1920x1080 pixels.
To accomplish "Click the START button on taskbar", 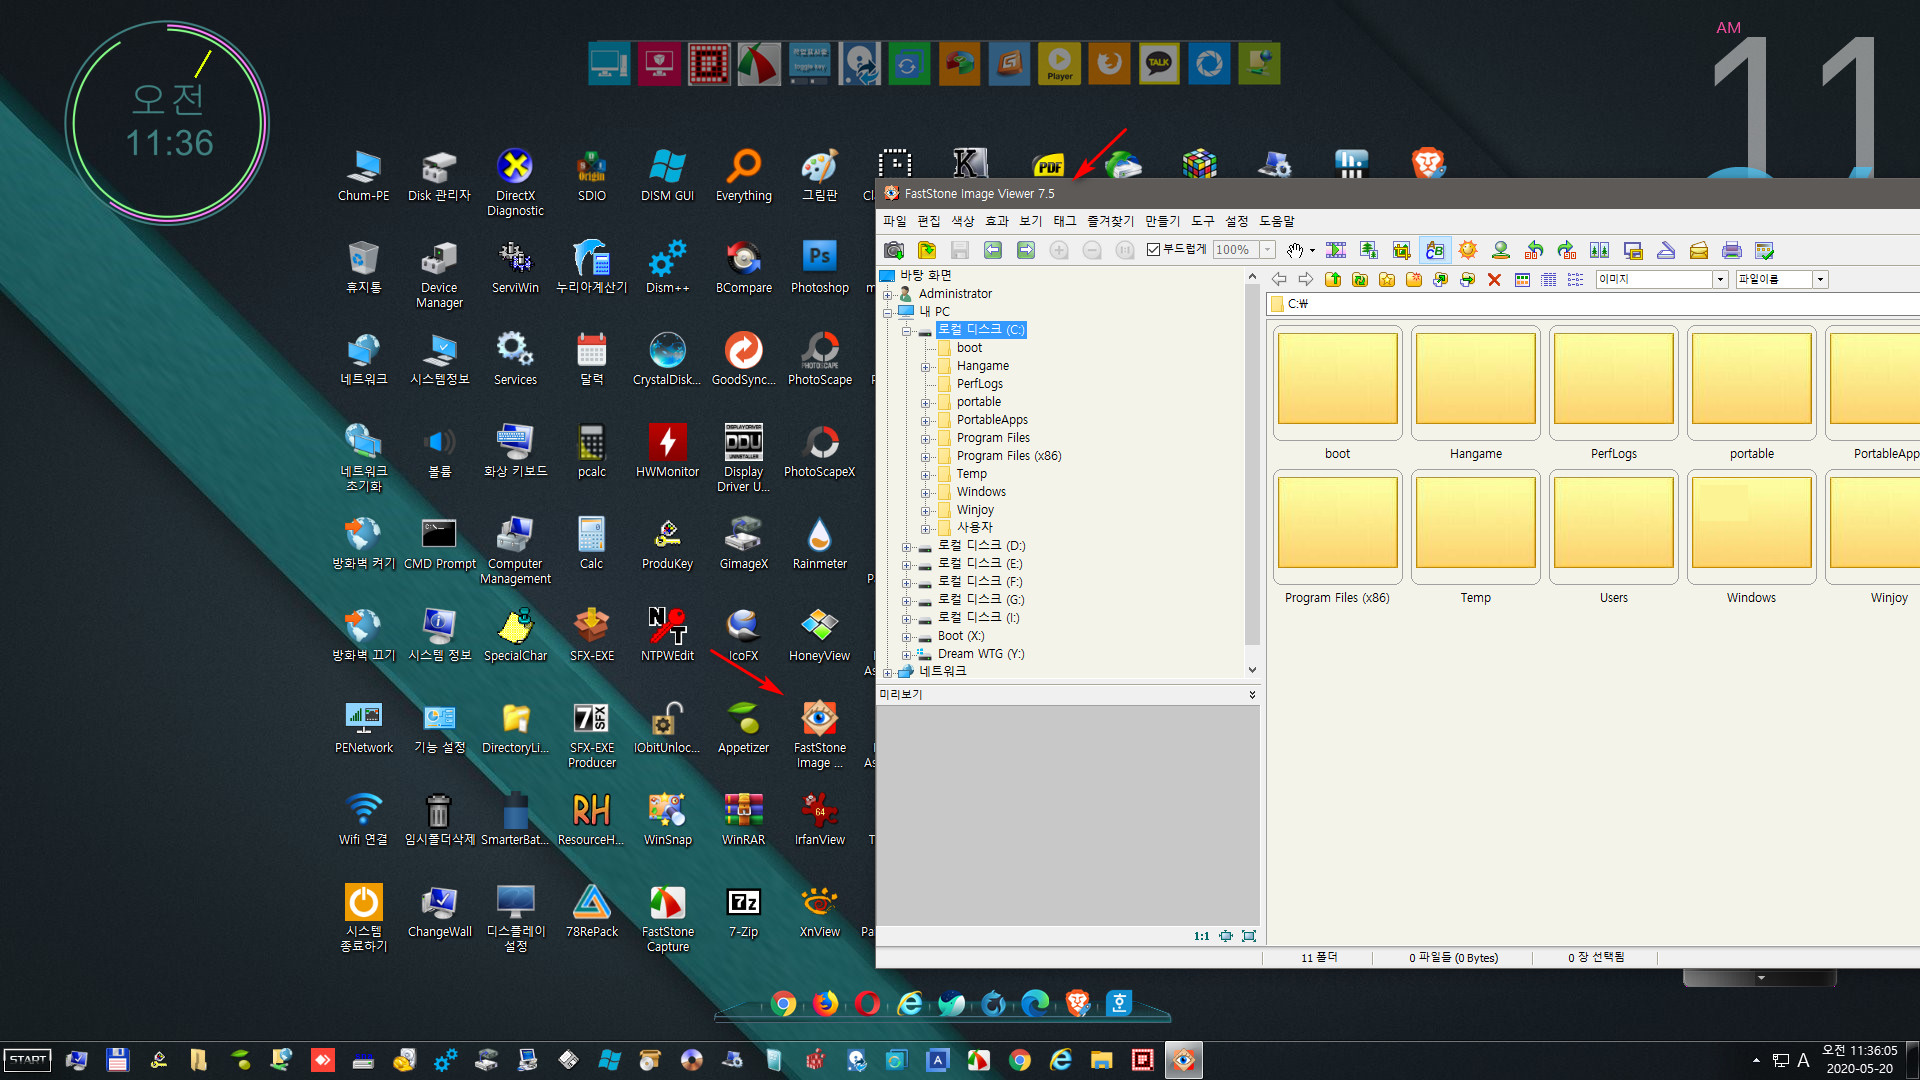I will (27, 1060).
